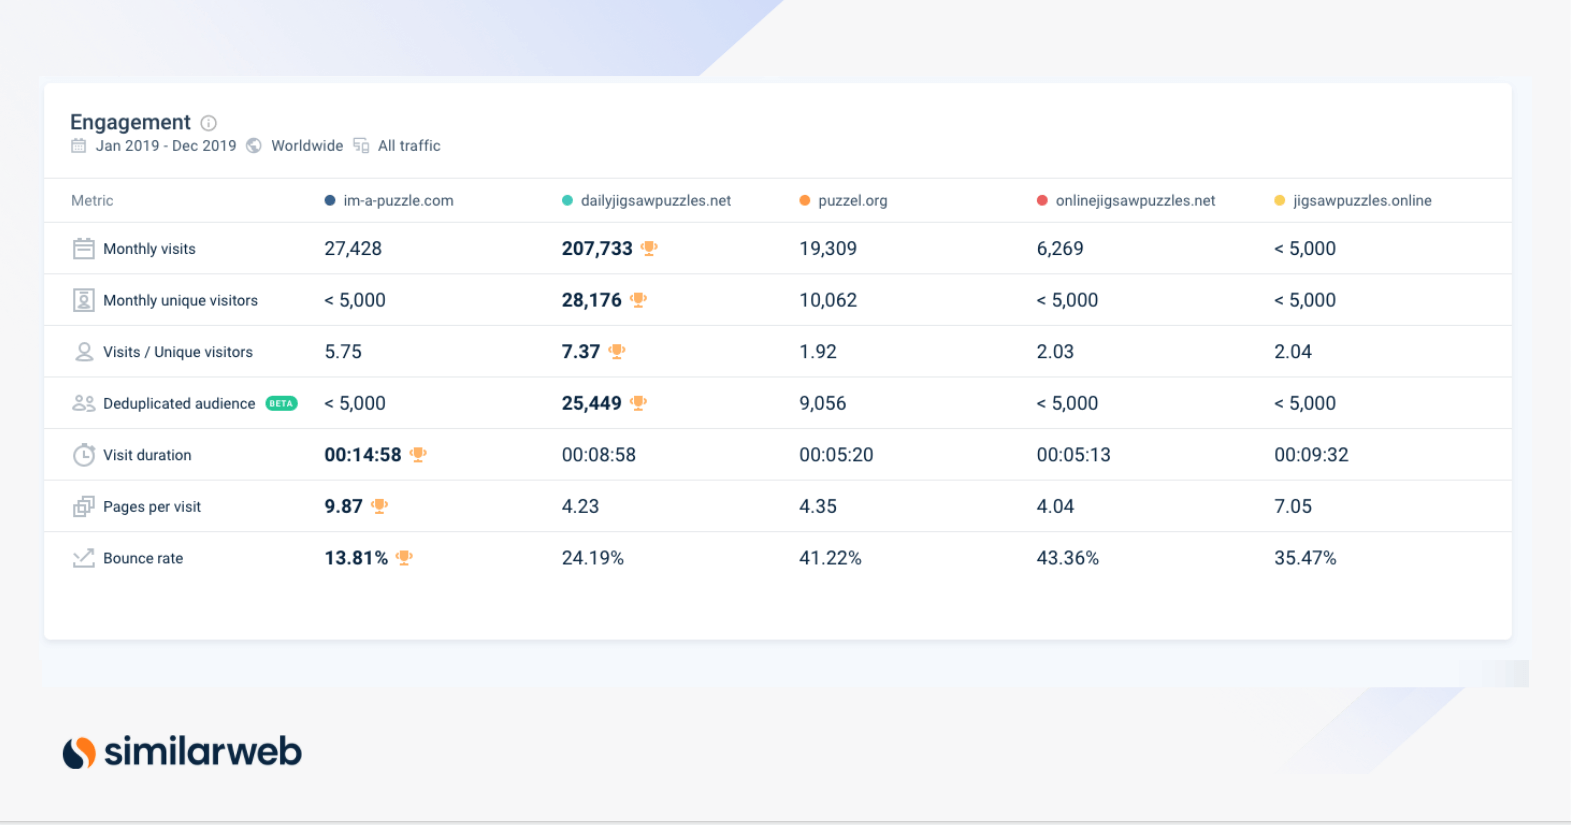Click the Engagement title
The width and height of the screenshot is (1571, 825).
pyautogui.click(x=130, y=122)
